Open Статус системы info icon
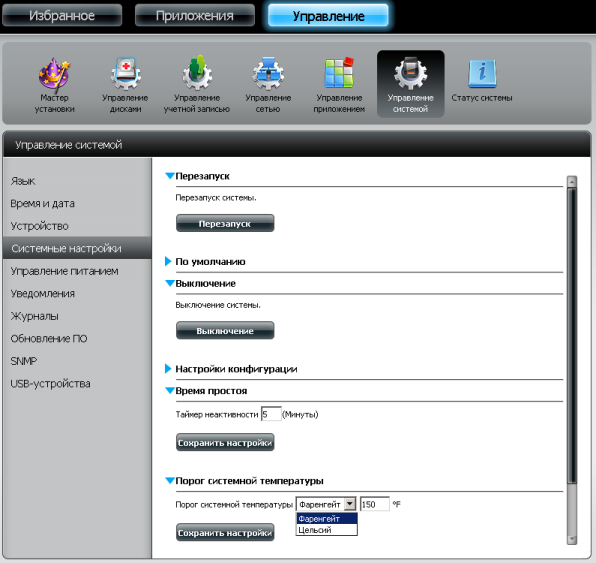Viewport: 596px width, 563px height. coord(482,73)
